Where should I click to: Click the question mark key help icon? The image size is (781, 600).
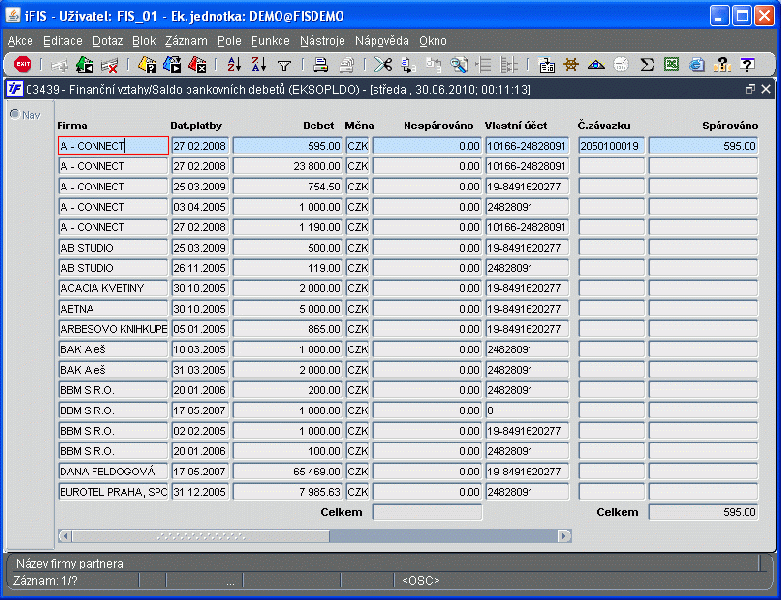click(722, 65)
